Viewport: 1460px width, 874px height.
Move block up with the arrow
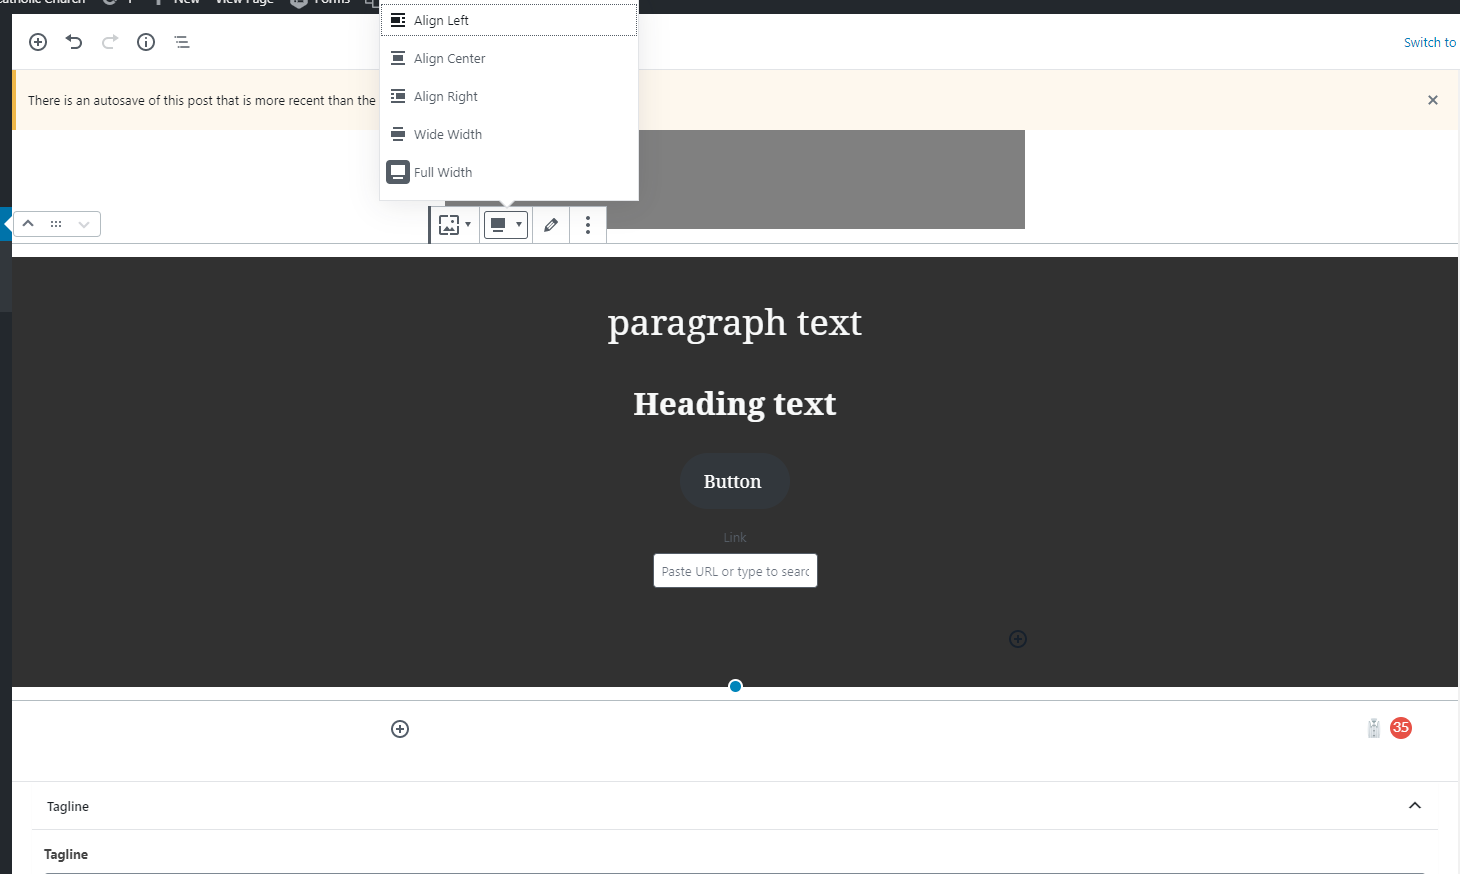tap(29, 224)
